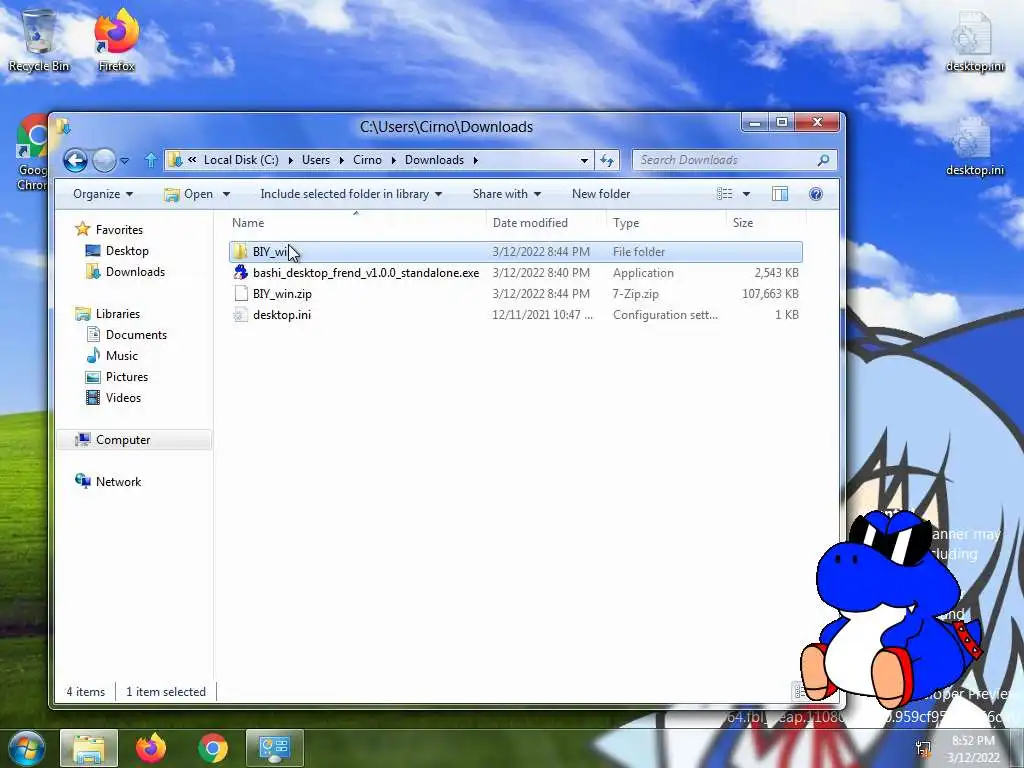Select desktop.ini file icon in list
The width and height of the screenshot is (1024, 768).
[240, 315]
